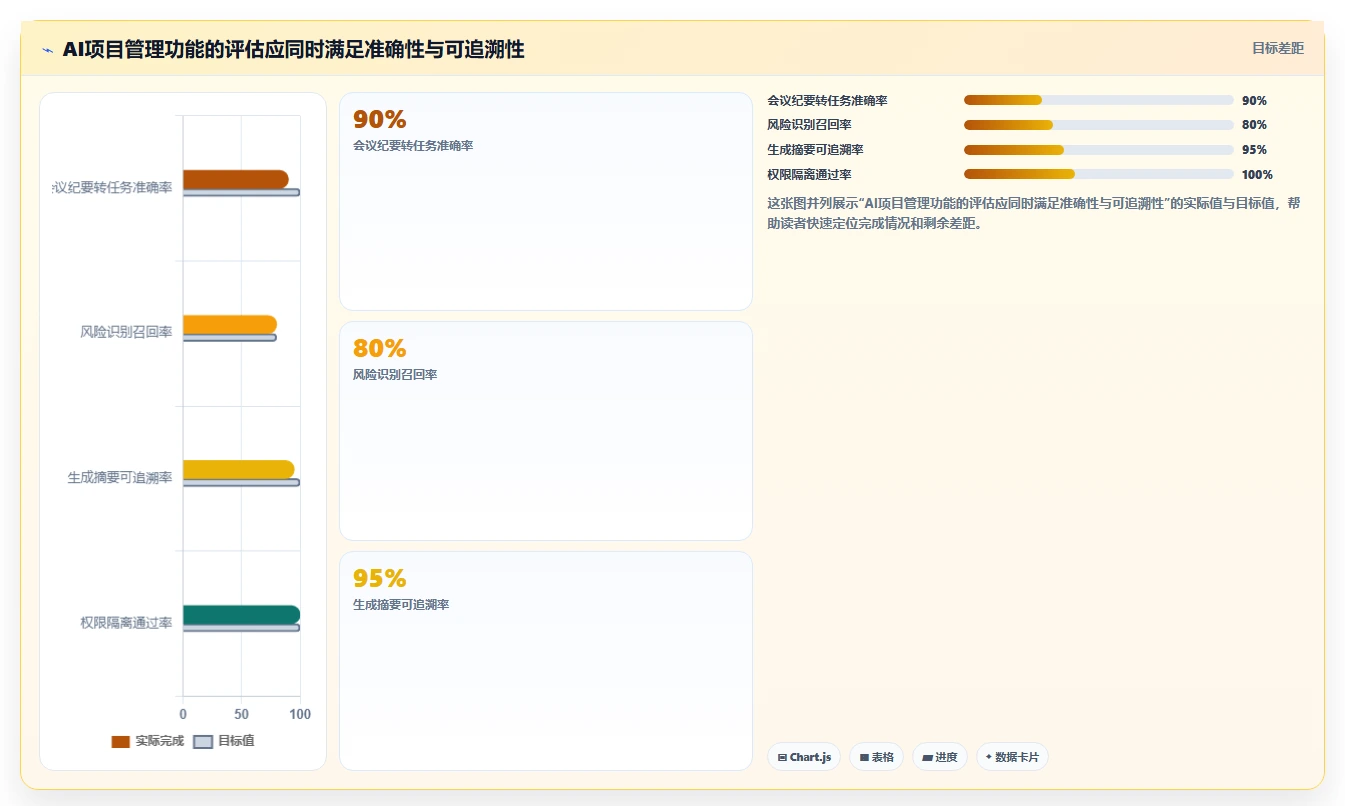Screen dimensions: 1345x806
Task: Open the 95% 生成摘要可追溯率 card
Action: [546, 661]
